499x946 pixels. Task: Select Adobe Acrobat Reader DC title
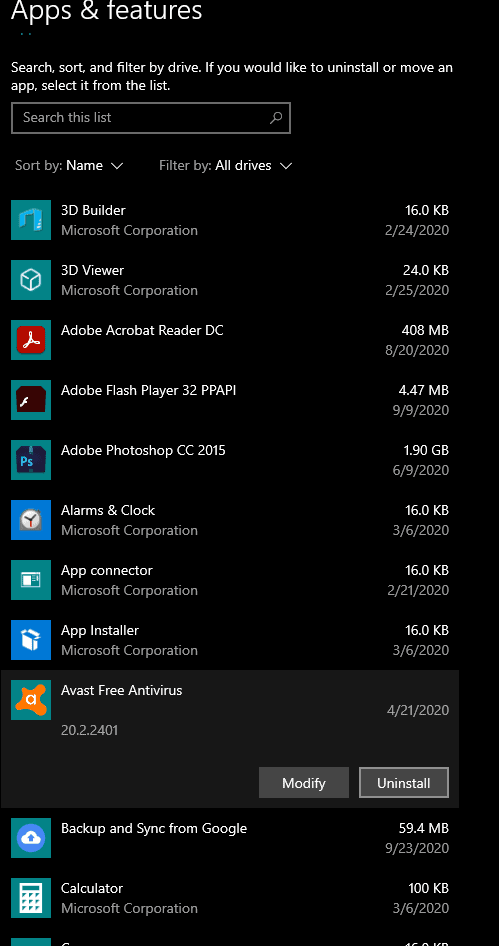coord(142,331)
